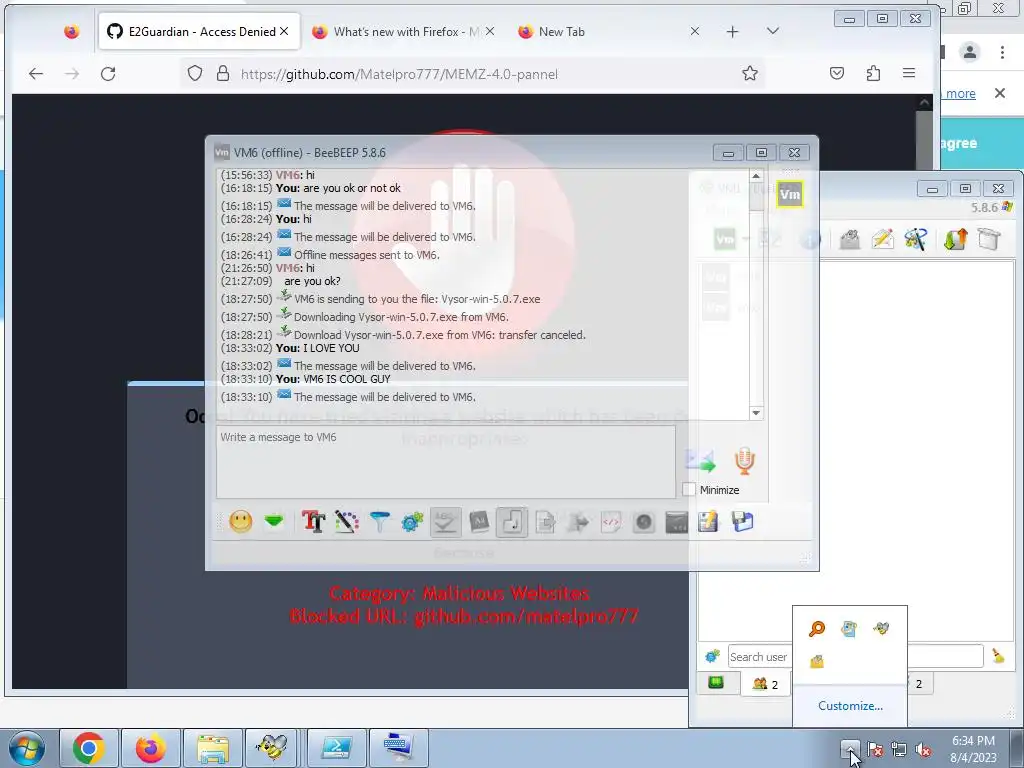This screenshot has width=1024, height=768.
Task: Check the Minimize checkbox in chat window
Action: click(688, 489)
